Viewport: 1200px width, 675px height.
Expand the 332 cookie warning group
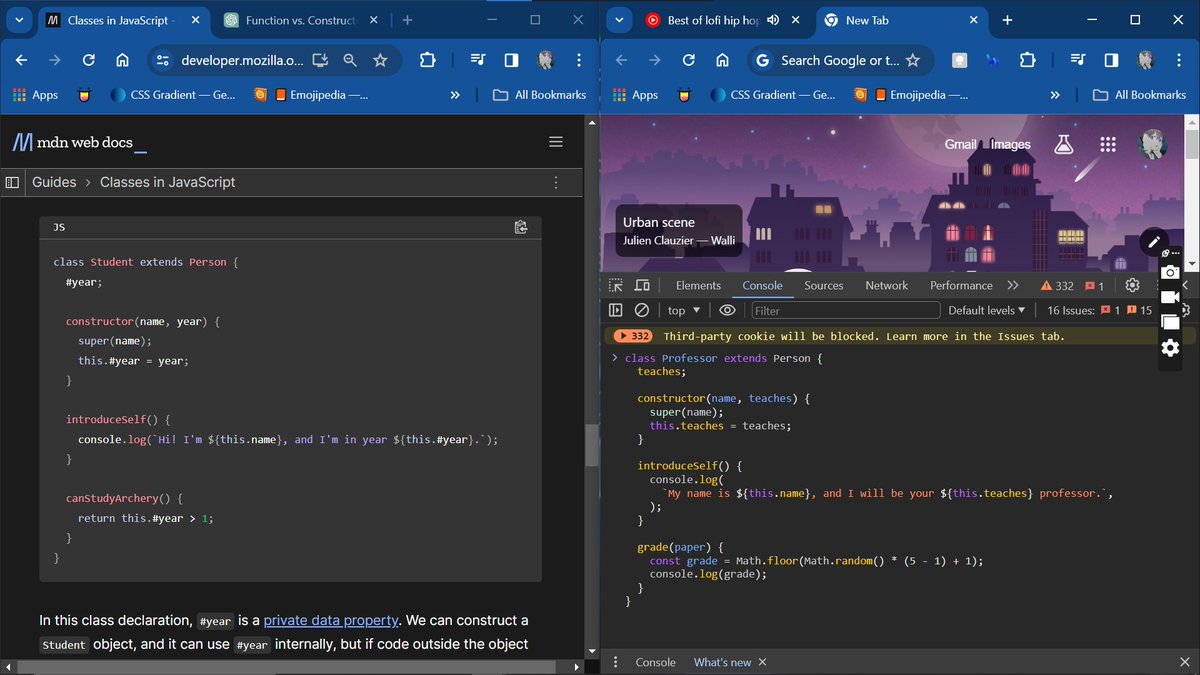tap(633, 336)
